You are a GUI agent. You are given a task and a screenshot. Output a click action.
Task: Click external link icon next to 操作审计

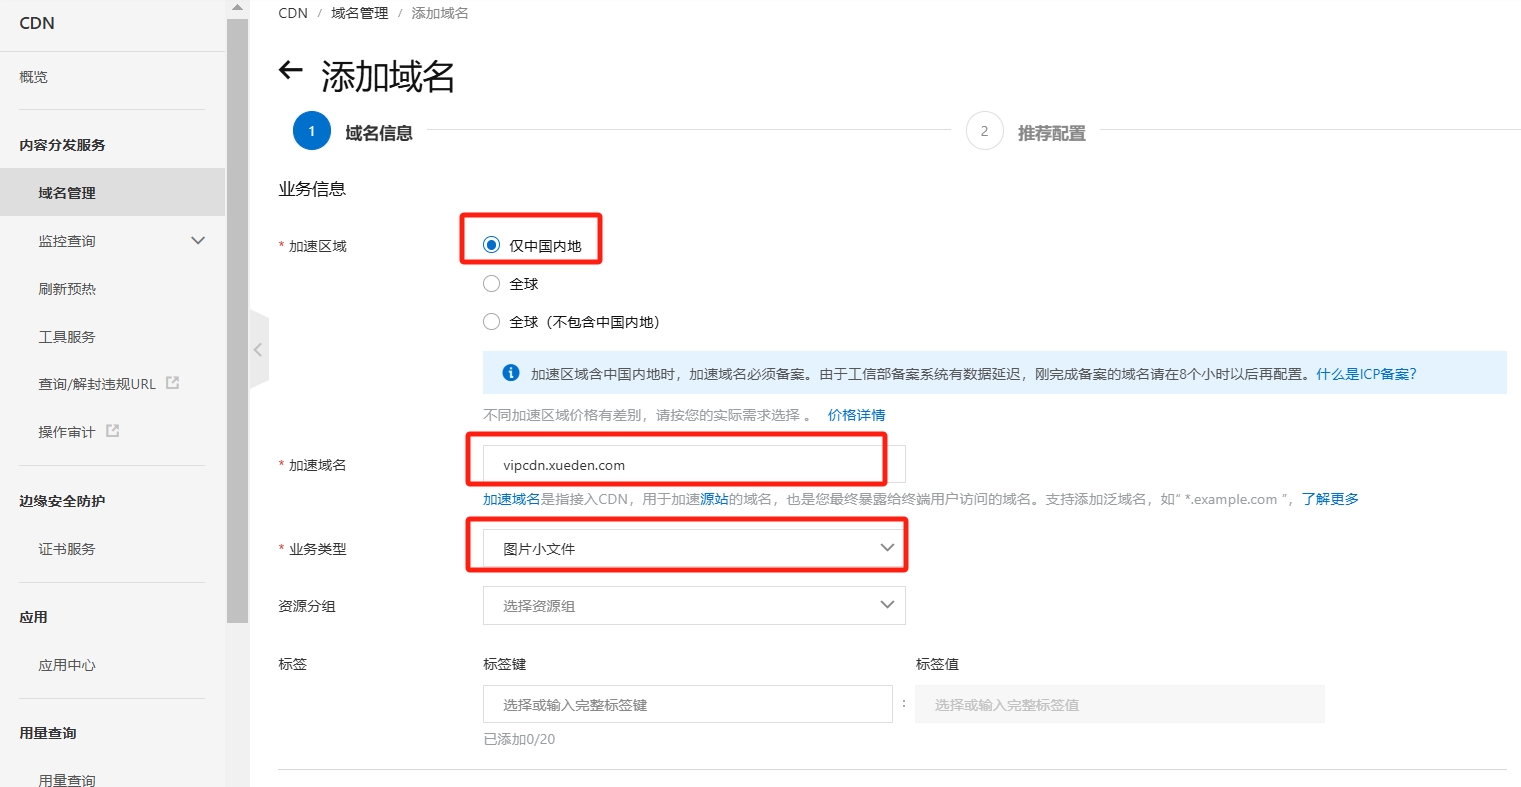(112, 431)
